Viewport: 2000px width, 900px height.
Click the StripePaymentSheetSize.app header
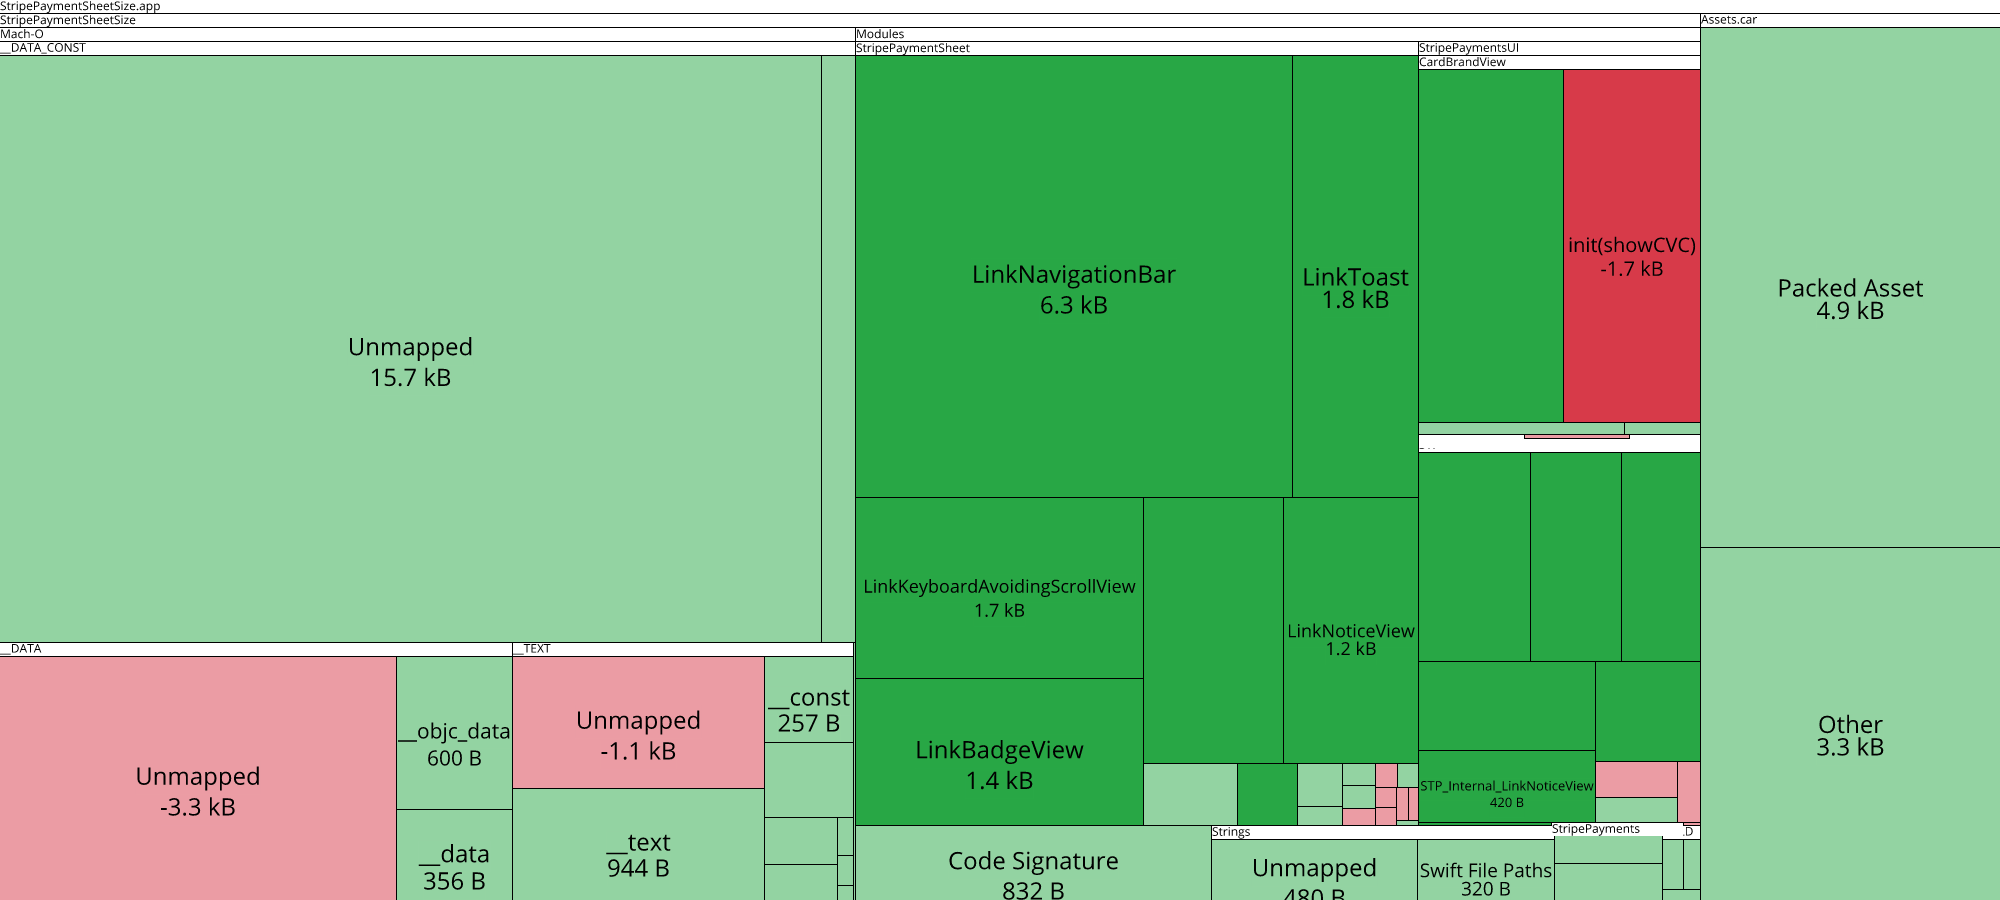pyautogui.click(x=1000, y=7)
